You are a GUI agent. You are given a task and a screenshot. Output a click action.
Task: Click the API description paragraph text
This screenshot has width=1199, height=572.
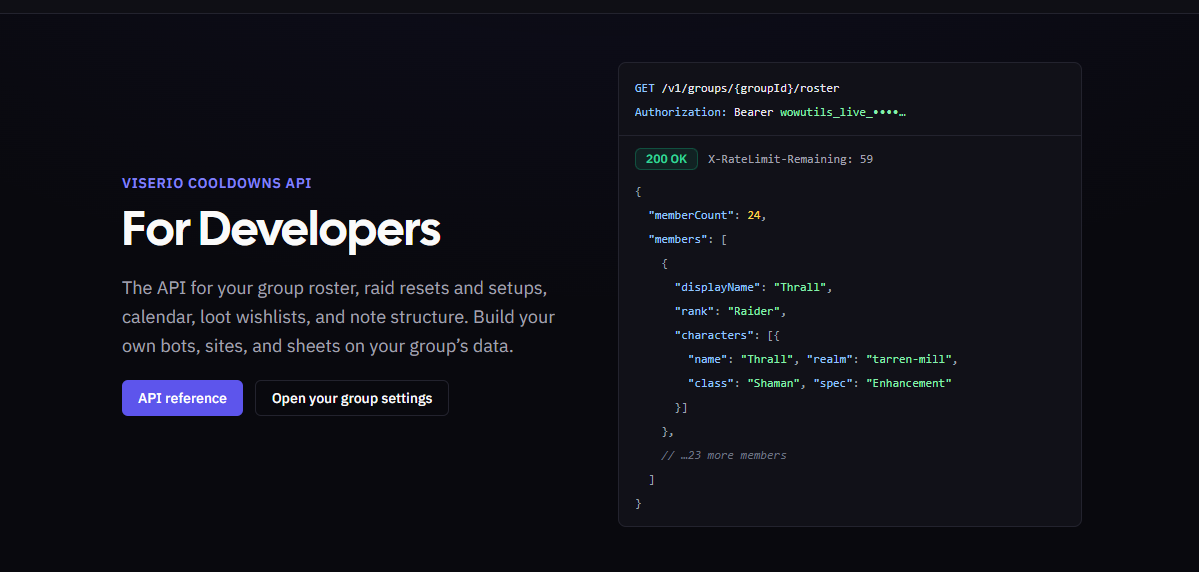point(339,318)
